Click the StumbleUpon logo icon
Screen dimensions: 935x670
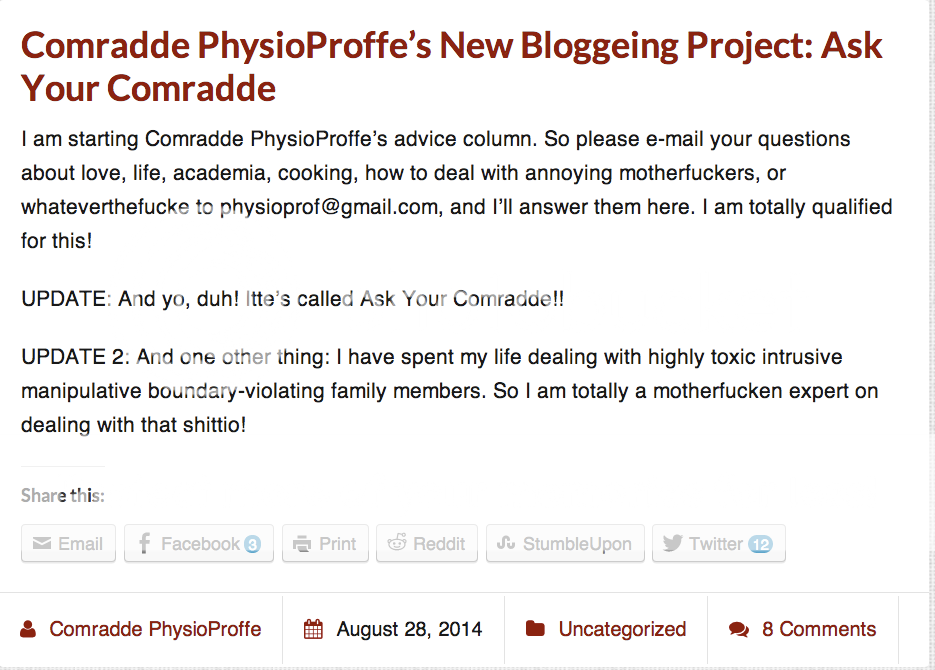coord(506,543)
